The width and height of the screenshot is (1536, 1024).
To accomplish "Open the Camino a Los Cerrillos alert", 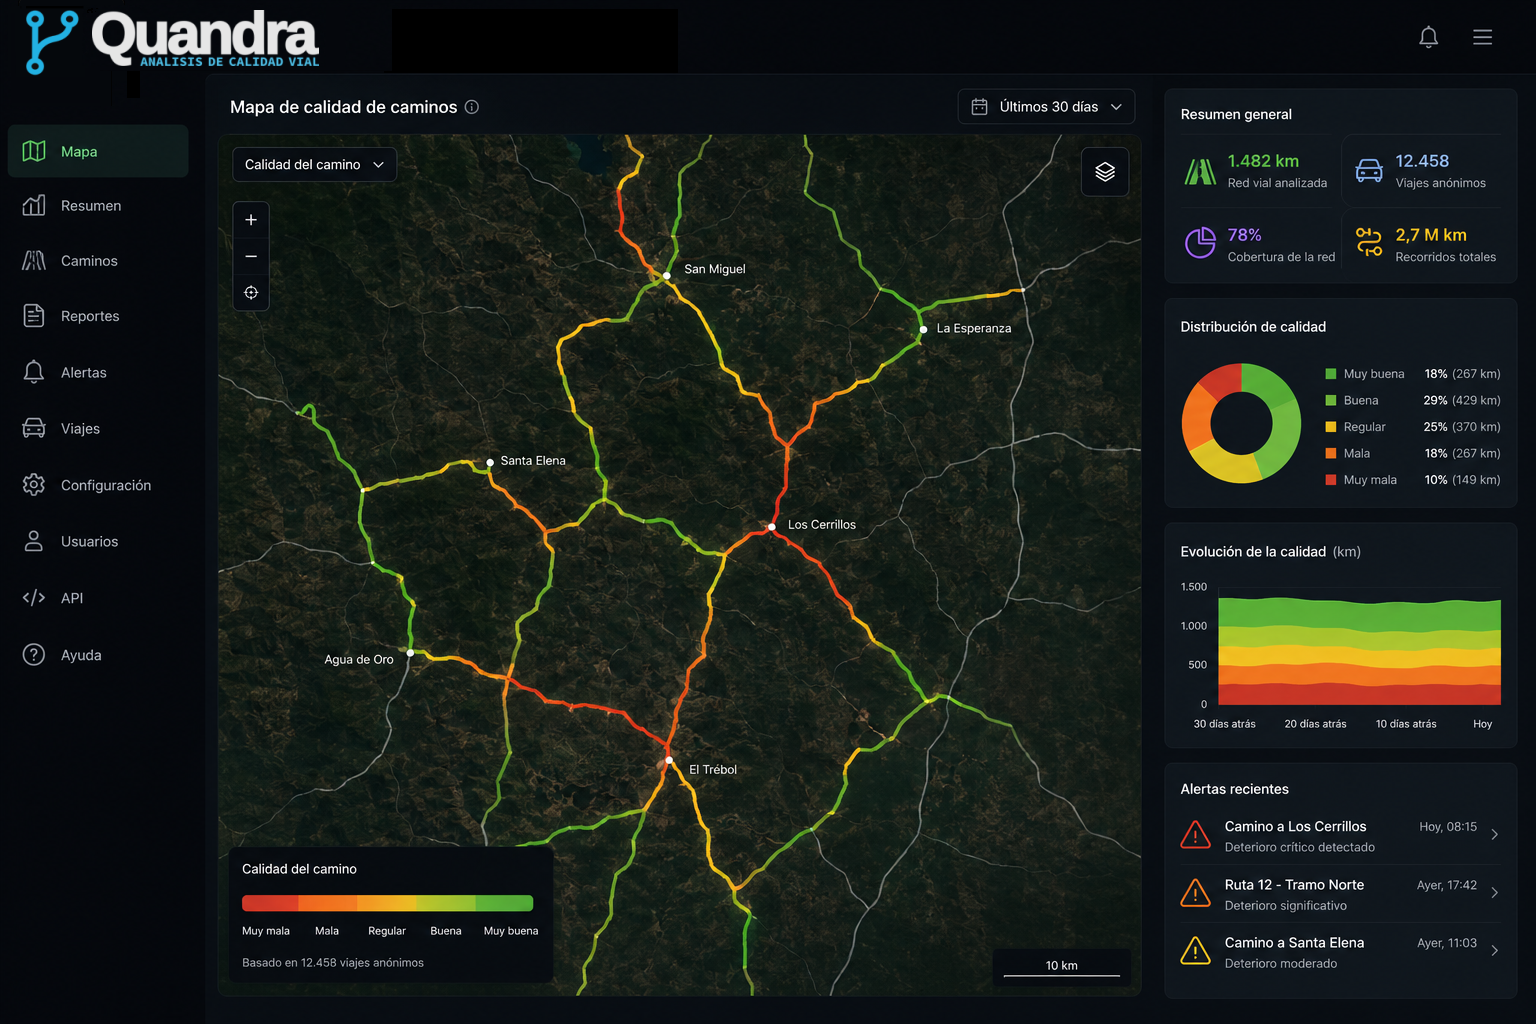I will [1340, 836].
